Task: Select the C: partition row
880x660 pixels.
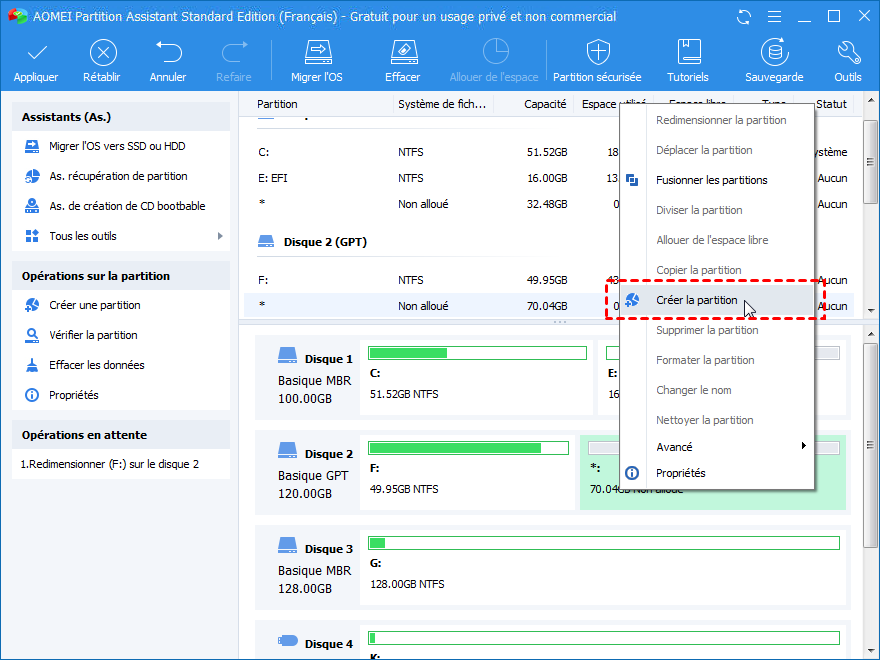Action: click(431, 152)
